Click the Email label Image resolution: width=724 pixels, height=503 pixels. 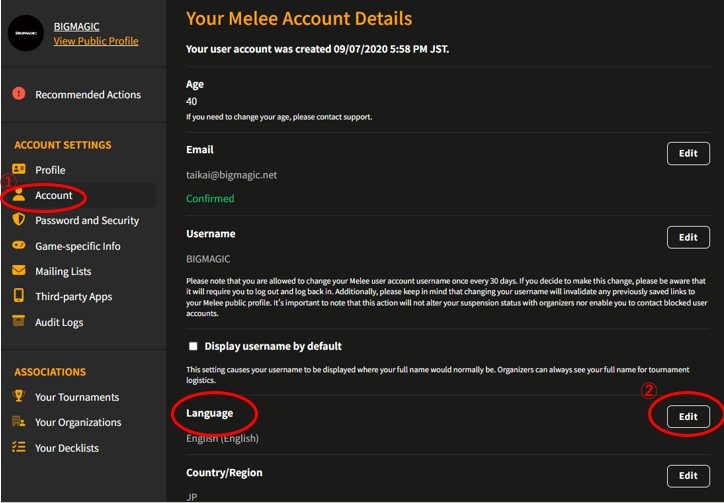pos(199,150)
